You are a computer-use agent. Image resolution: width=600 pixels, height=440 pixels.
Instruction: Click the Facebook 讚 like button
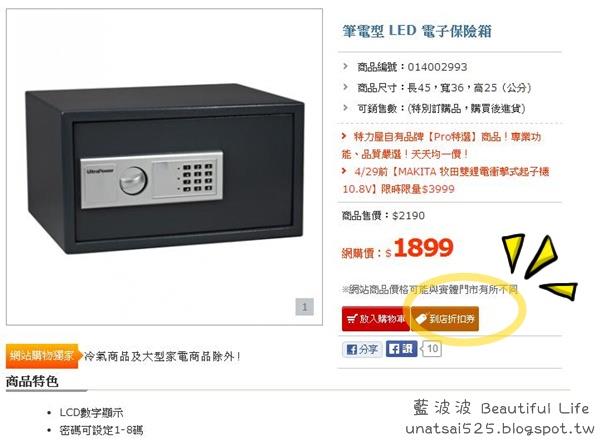tap(401, 349)
